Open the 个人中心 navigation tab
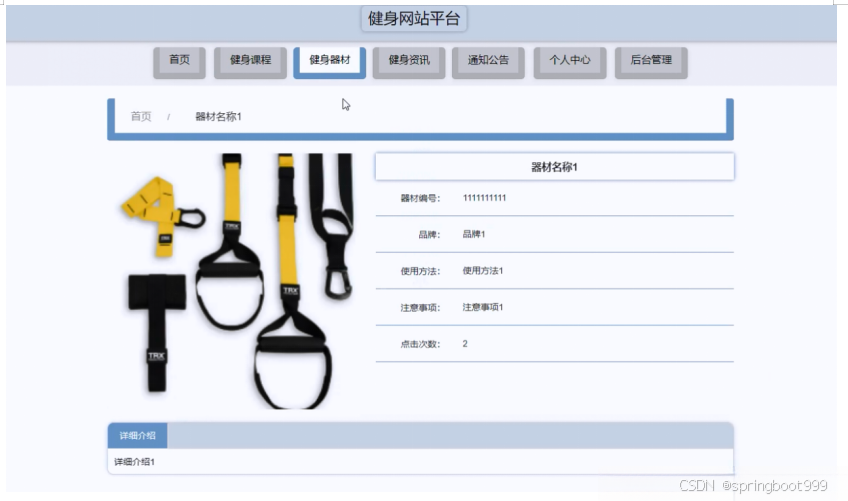848x501 pixels. point(570,62)
